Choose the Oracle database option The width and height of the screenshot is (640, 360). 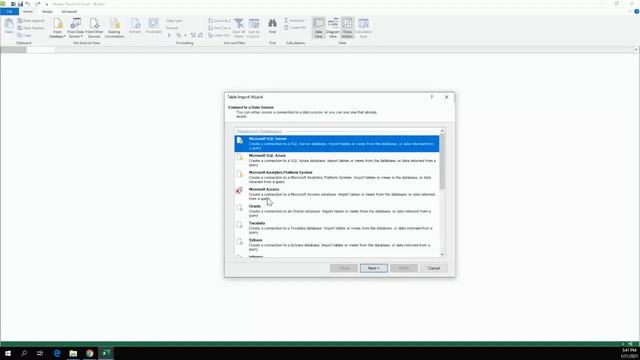[337, 211]
